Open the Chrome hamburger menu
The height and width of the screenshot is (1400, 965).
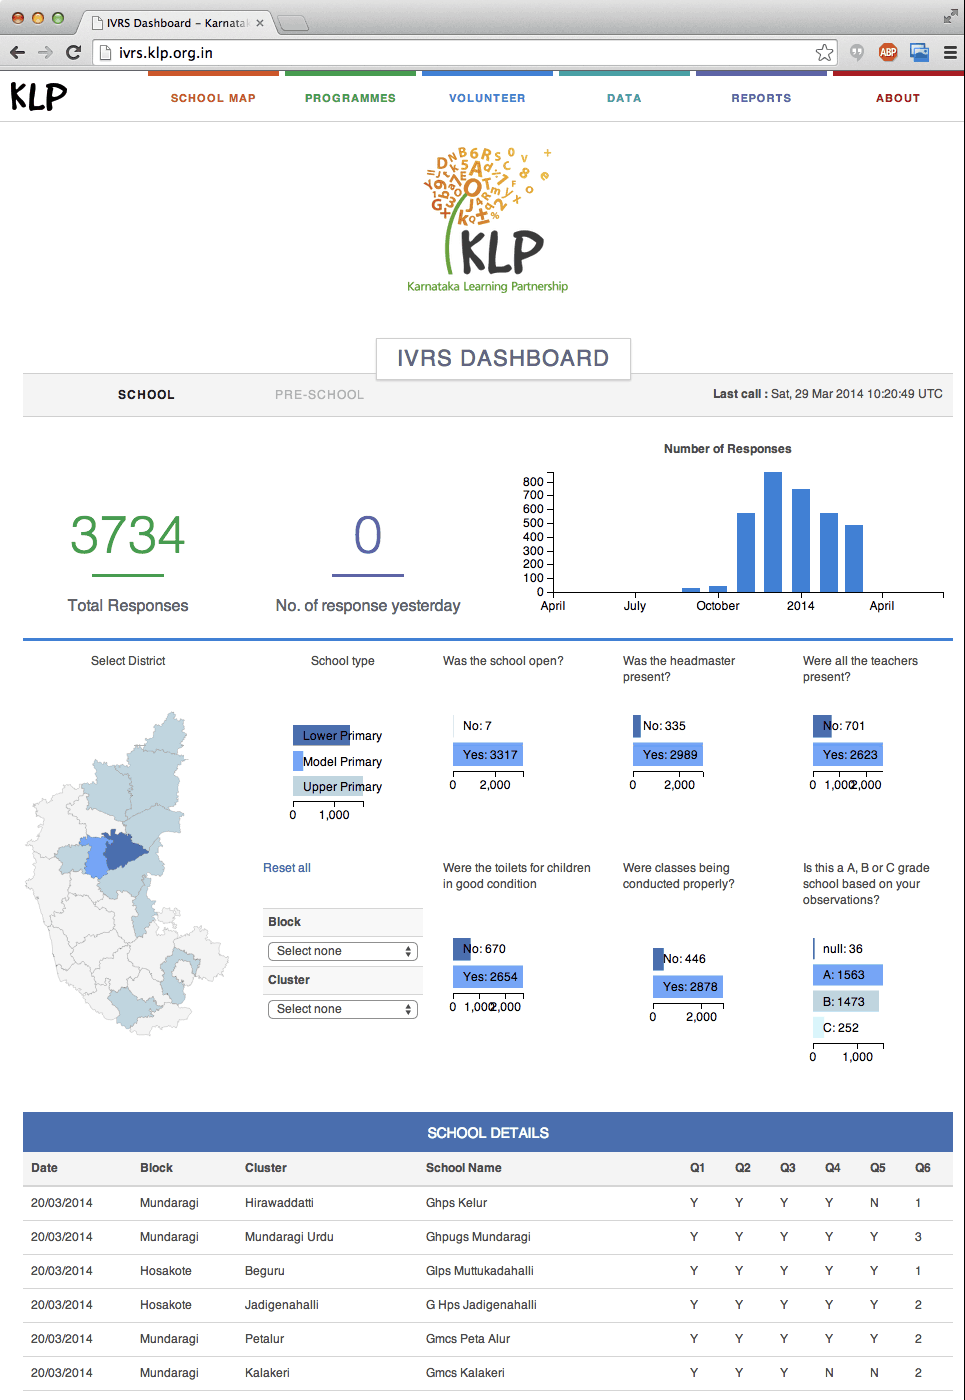[950, 52]
